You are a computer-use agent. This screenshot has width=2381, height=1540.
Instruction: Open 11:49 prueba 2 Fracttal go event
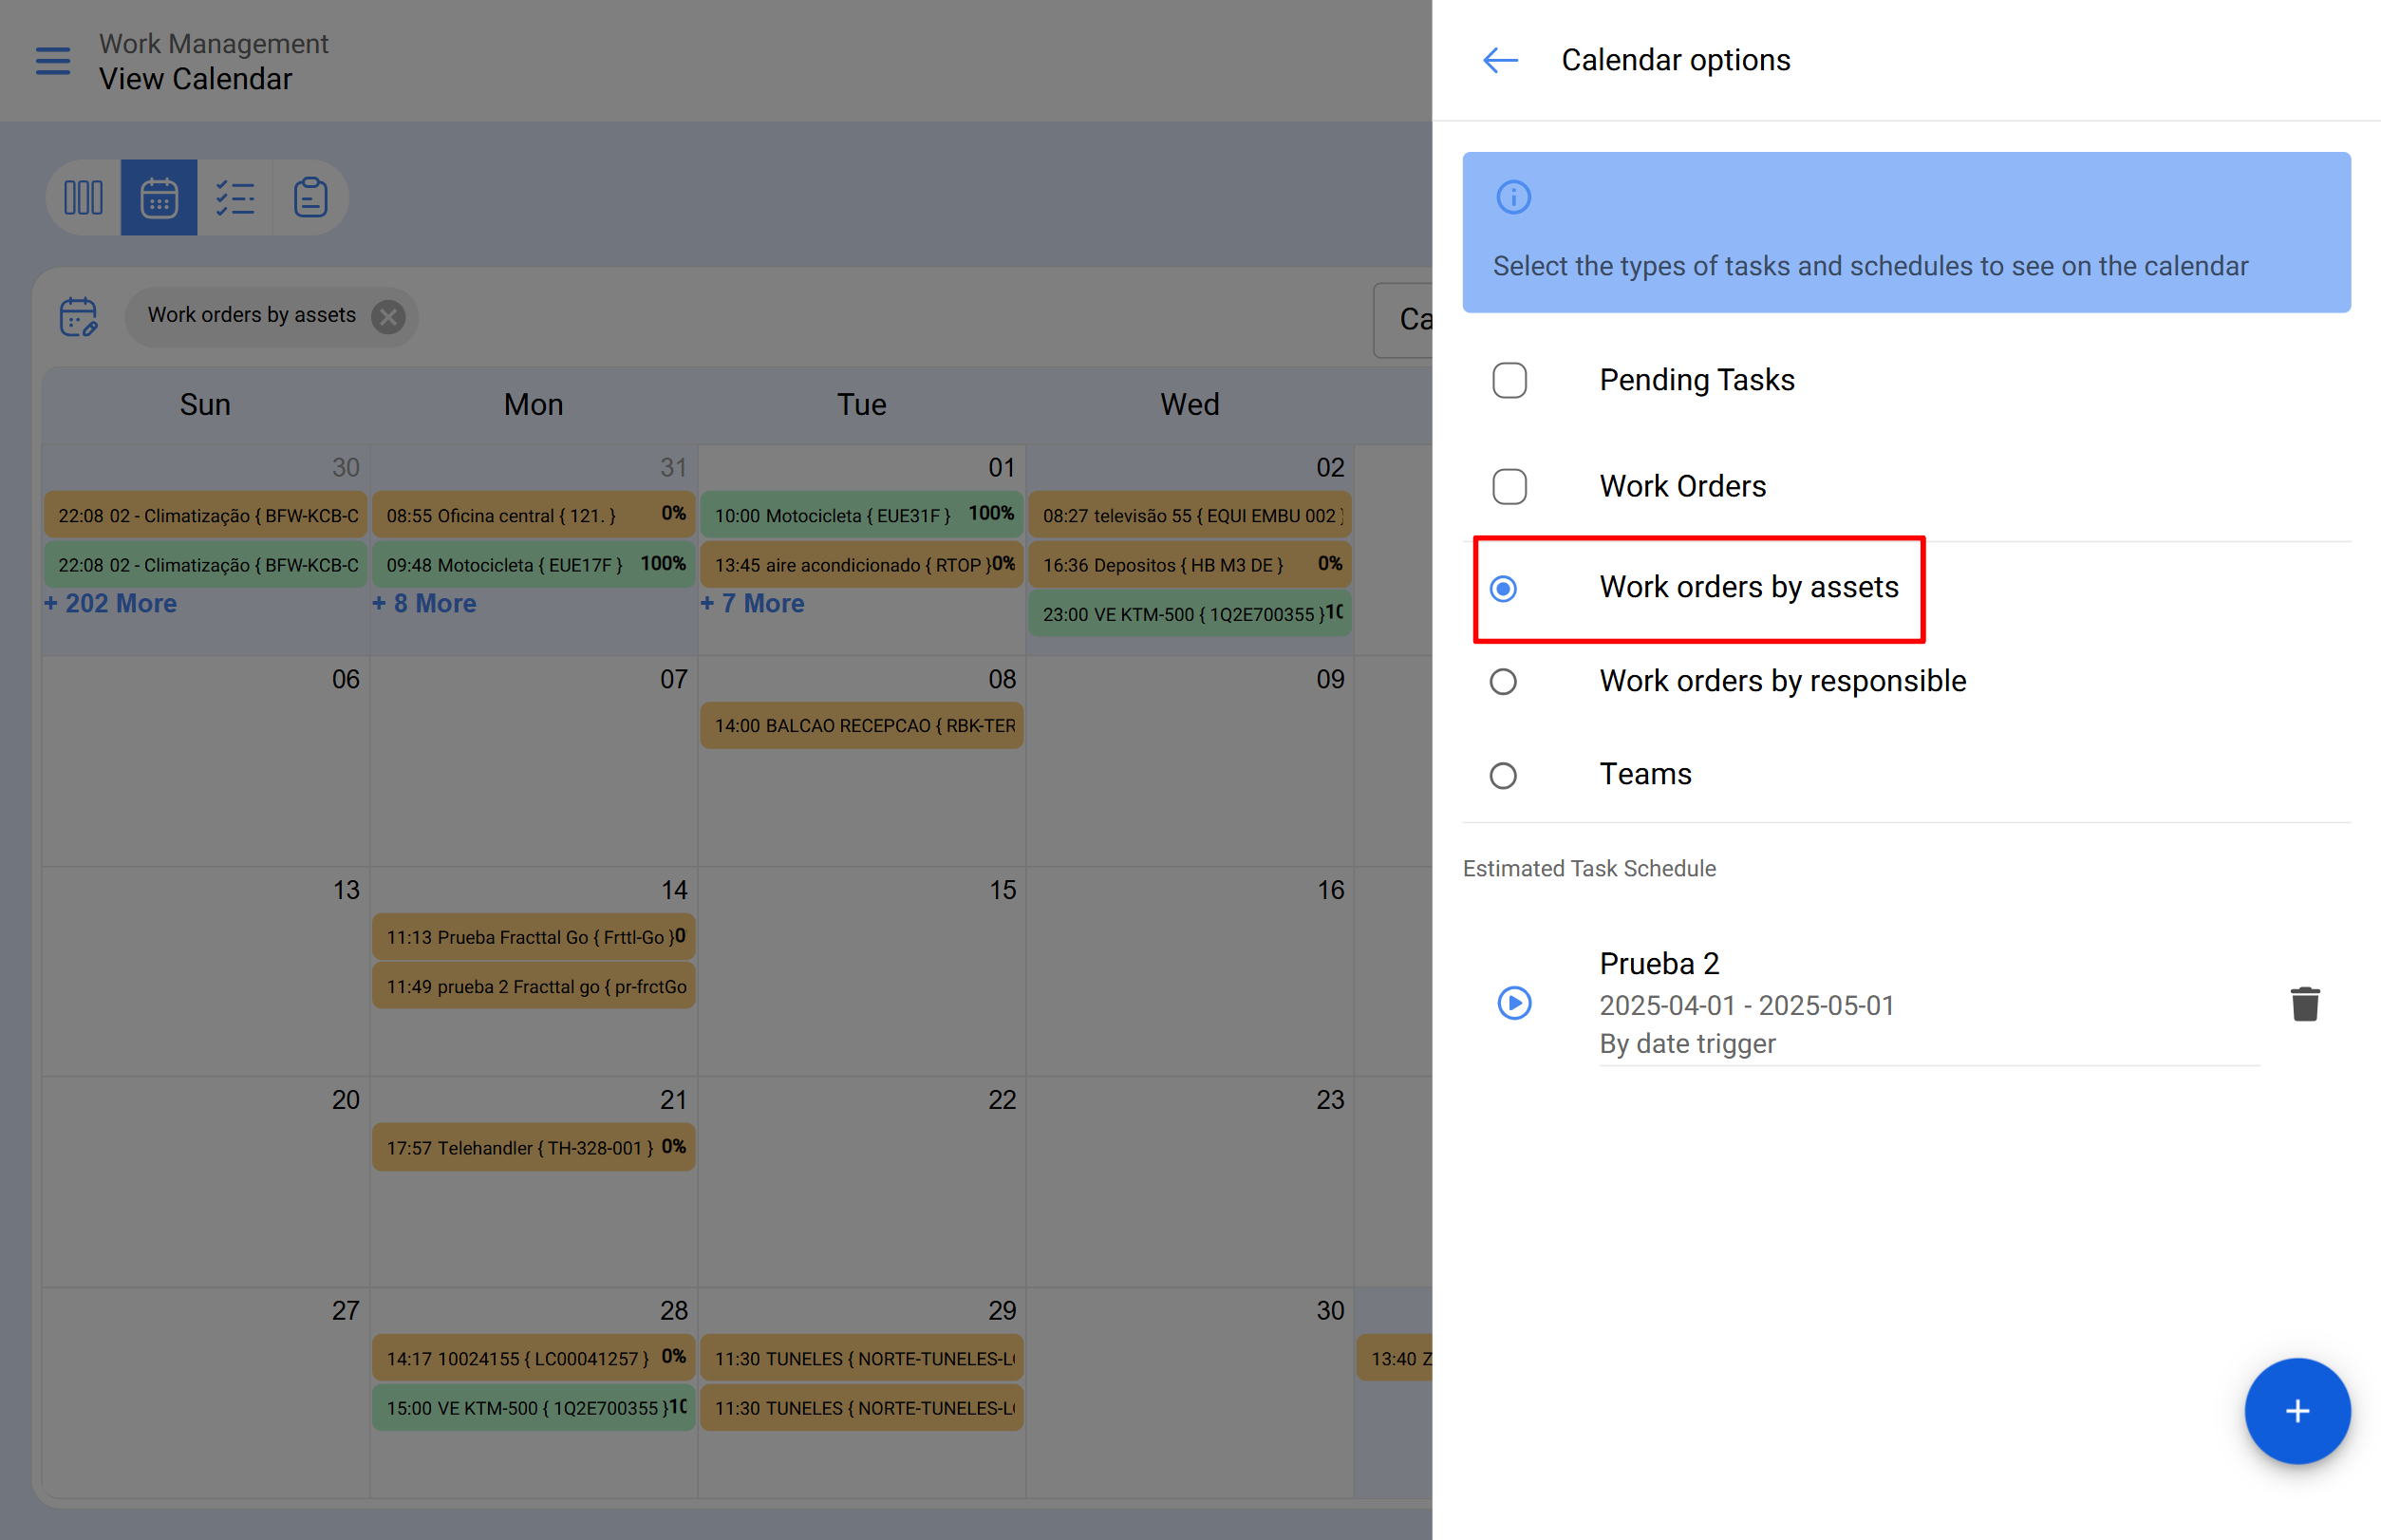point(534,986)
